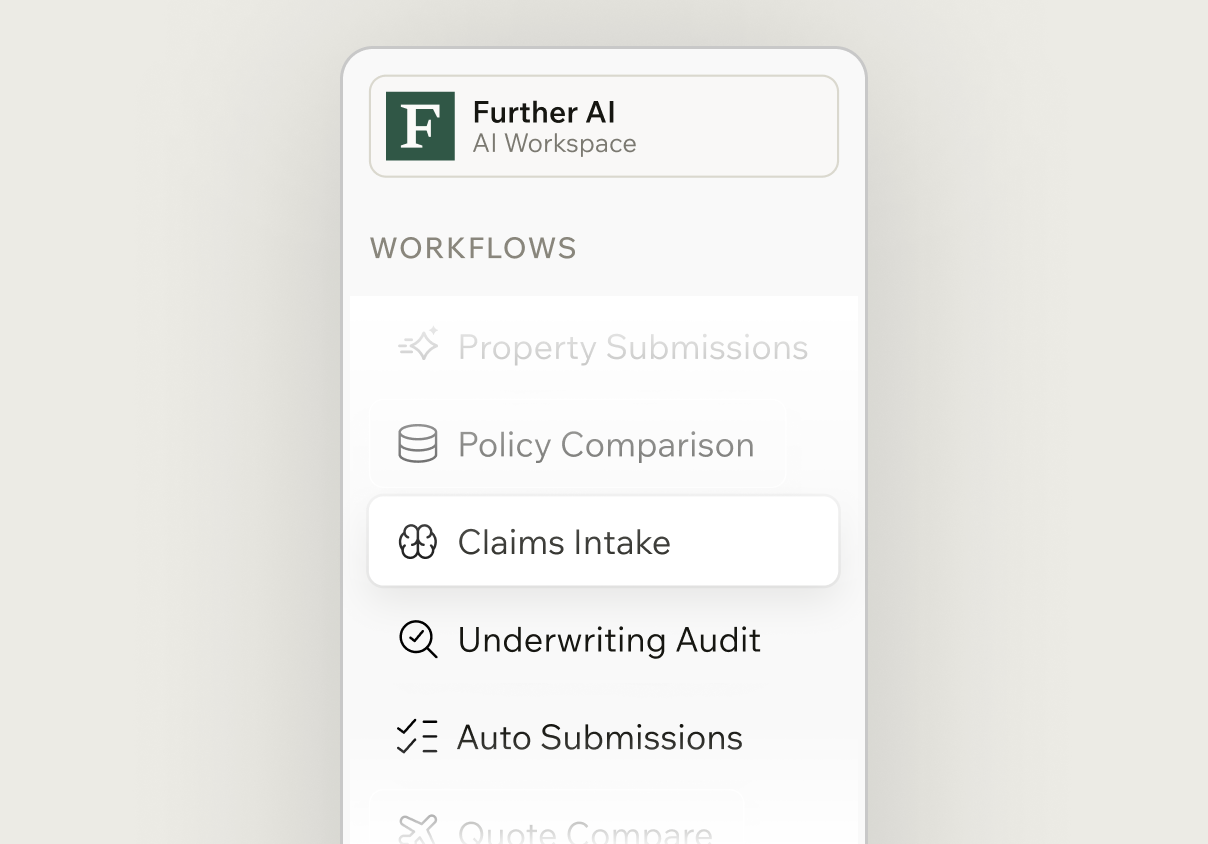Click the Further AI workspace name
Image resolution: width=1208 pixels, height=844 pixels.
[x=544, y=111]
